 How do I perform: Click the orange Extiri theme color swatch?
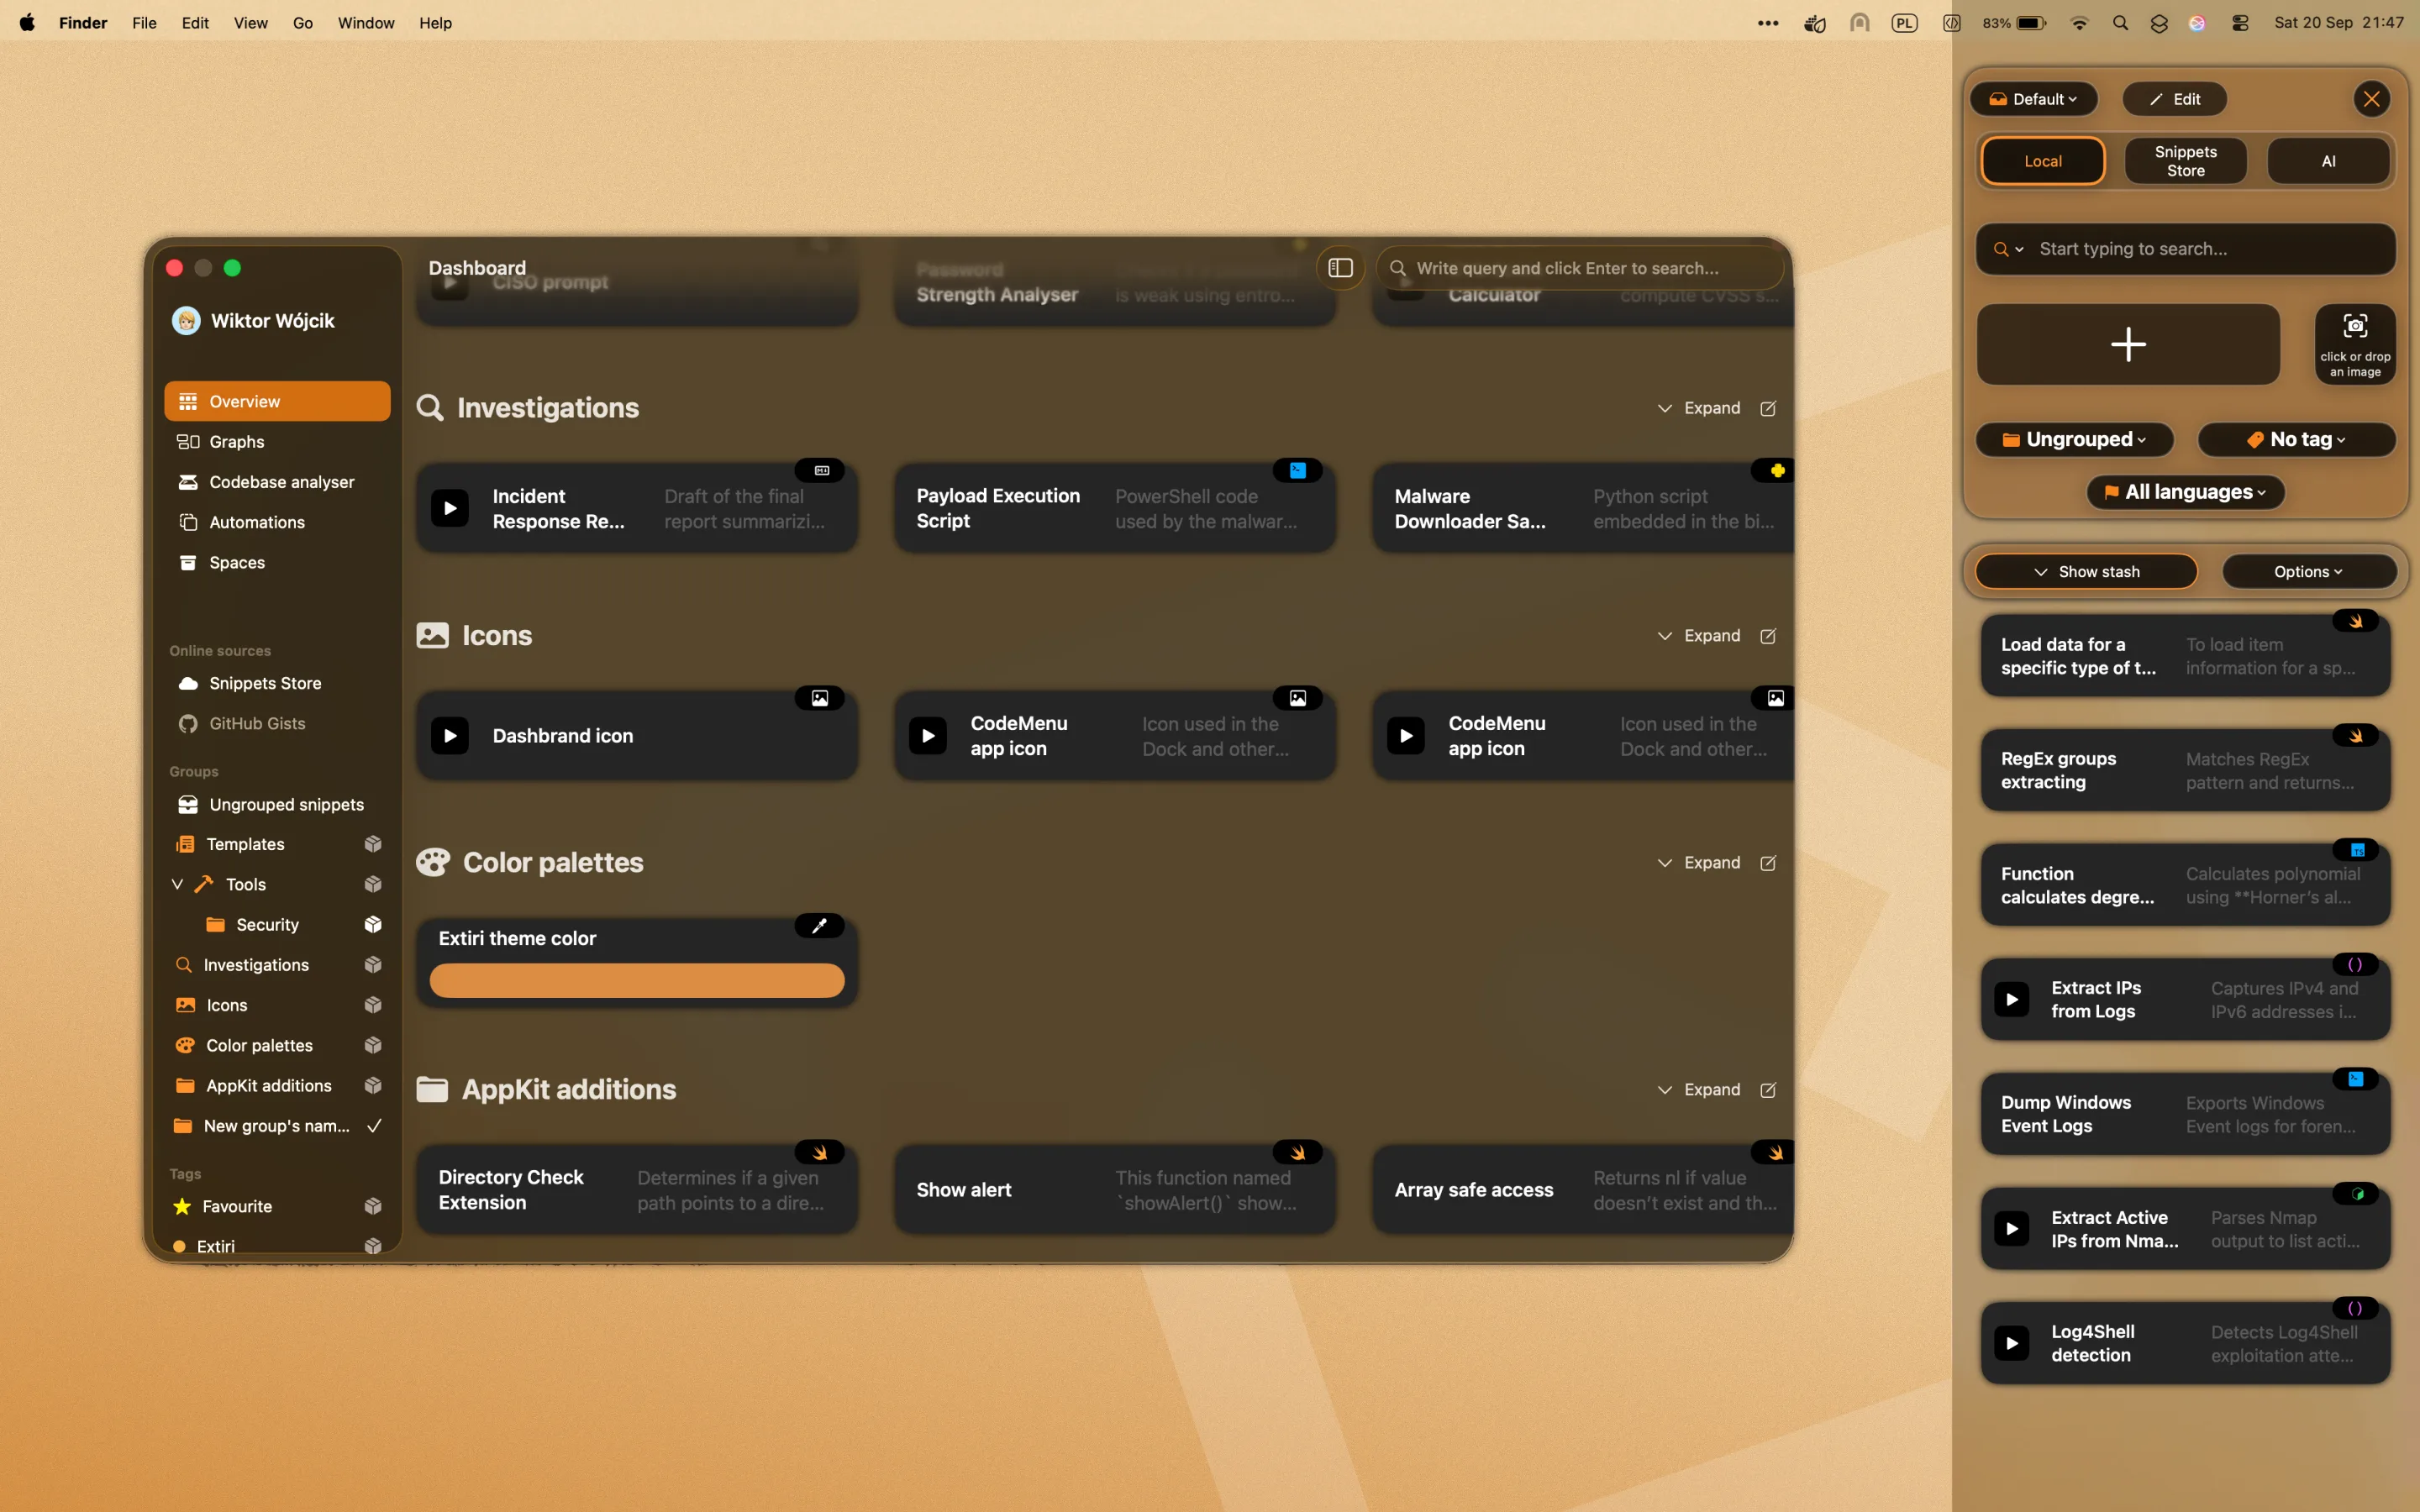click(x=637, y=981)
